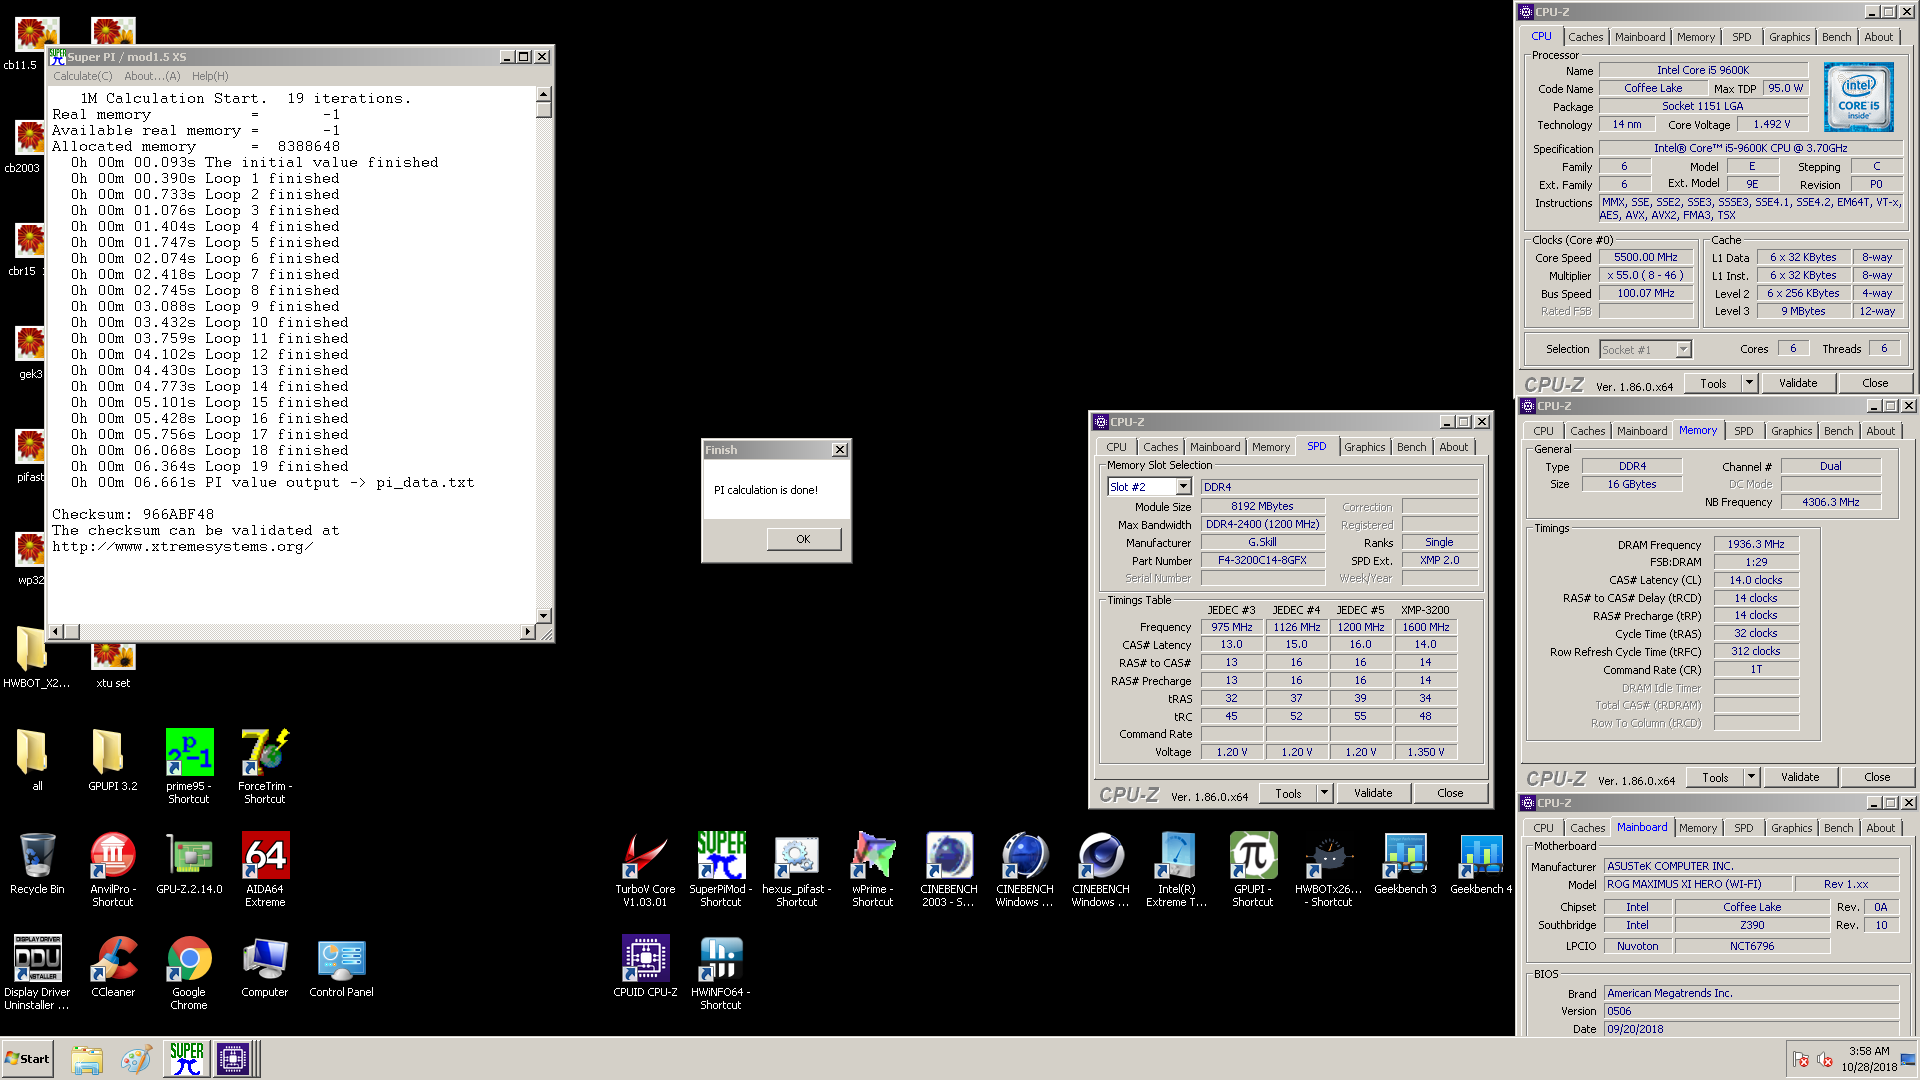Open the Recycle Bin
Viewport: 1920px width, 1080px height.
pyautogui.click(x=37, y=864)
